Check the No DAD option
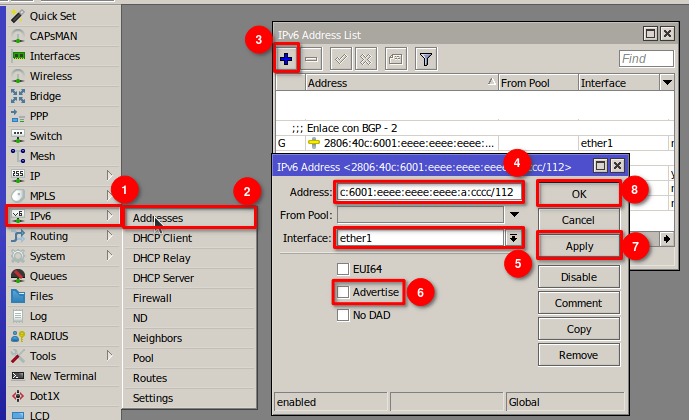The width and height of the screenshot is (689, 420). pos(343,315)
